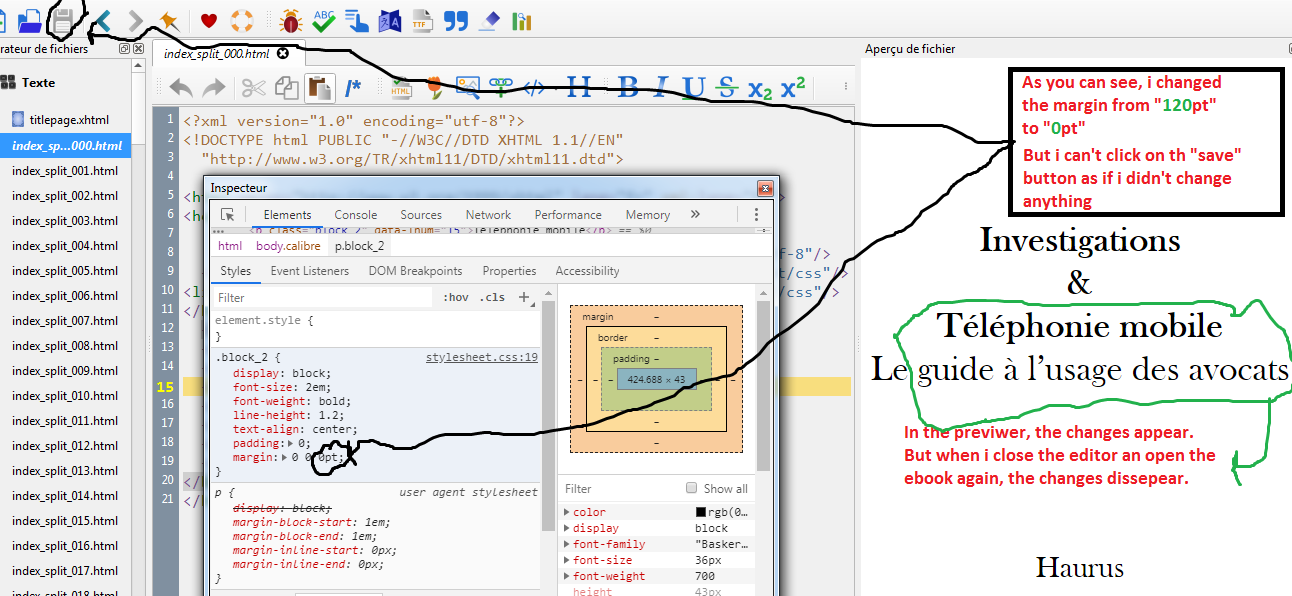Apply bold formatting with the B icon

[628, 88]
